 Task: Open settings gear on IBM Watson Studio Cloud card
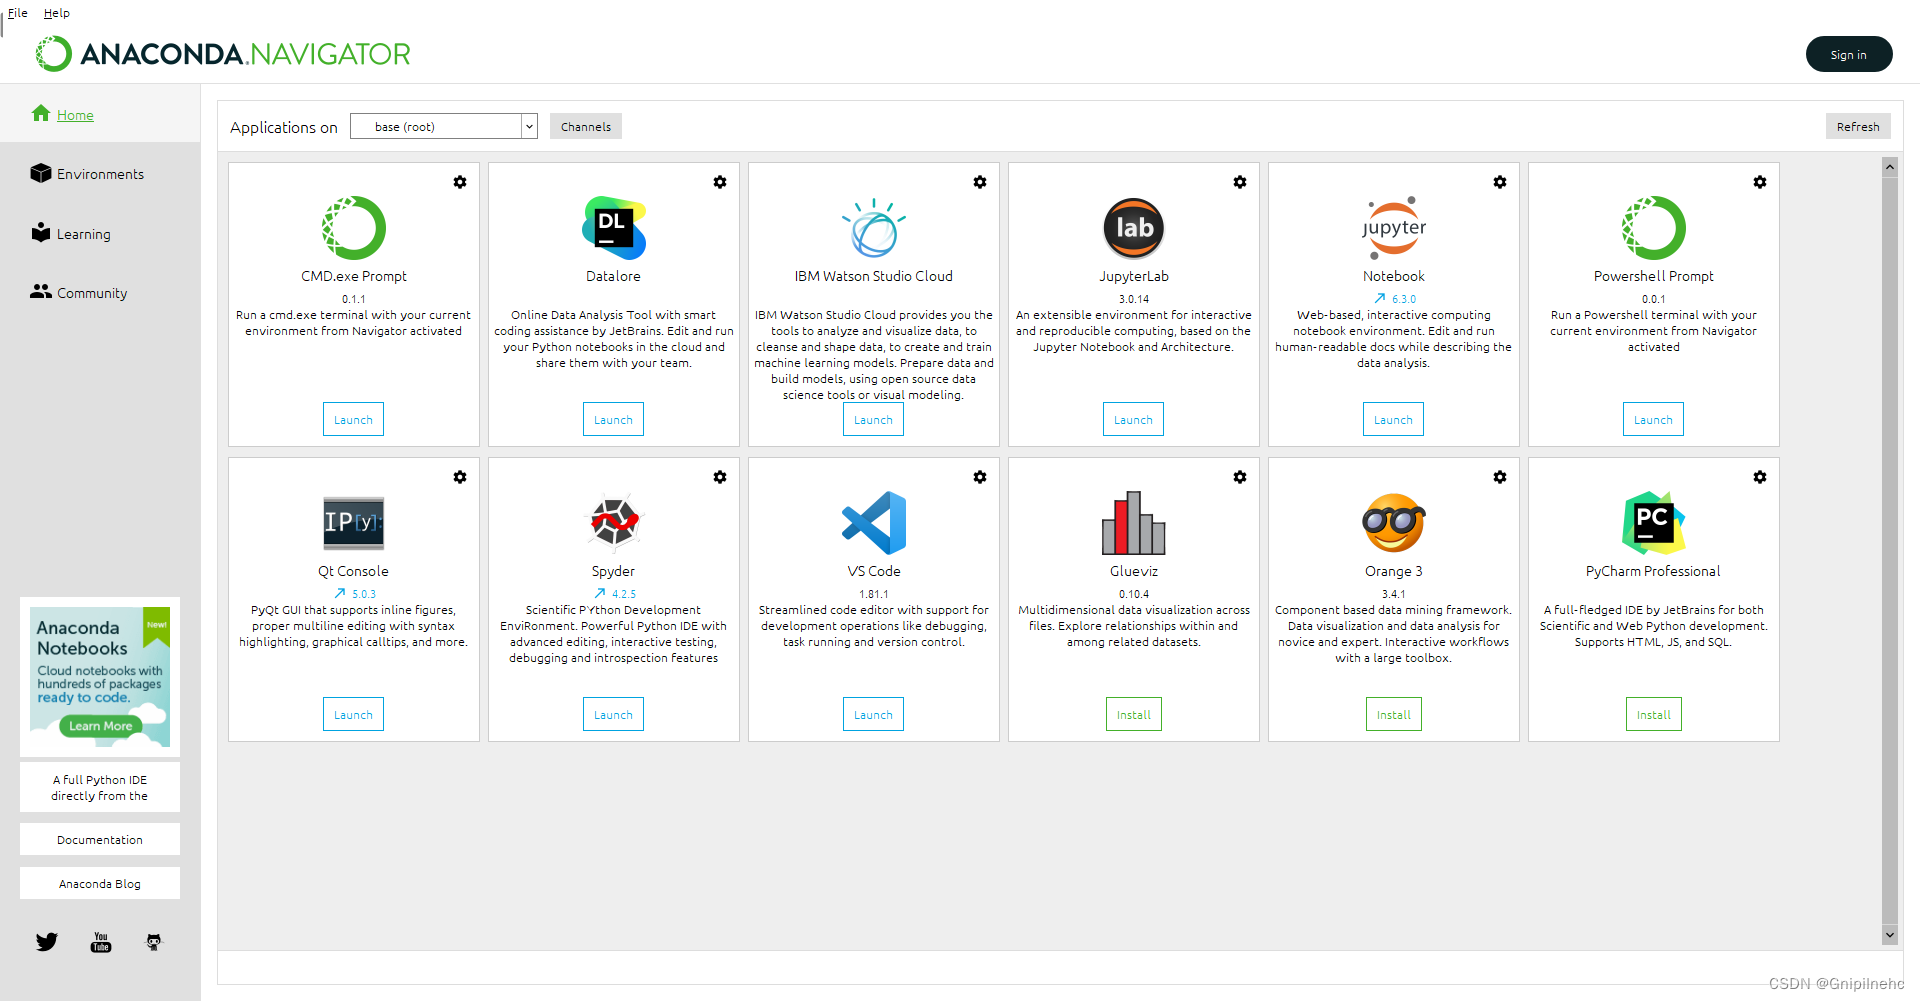point(980,182)
